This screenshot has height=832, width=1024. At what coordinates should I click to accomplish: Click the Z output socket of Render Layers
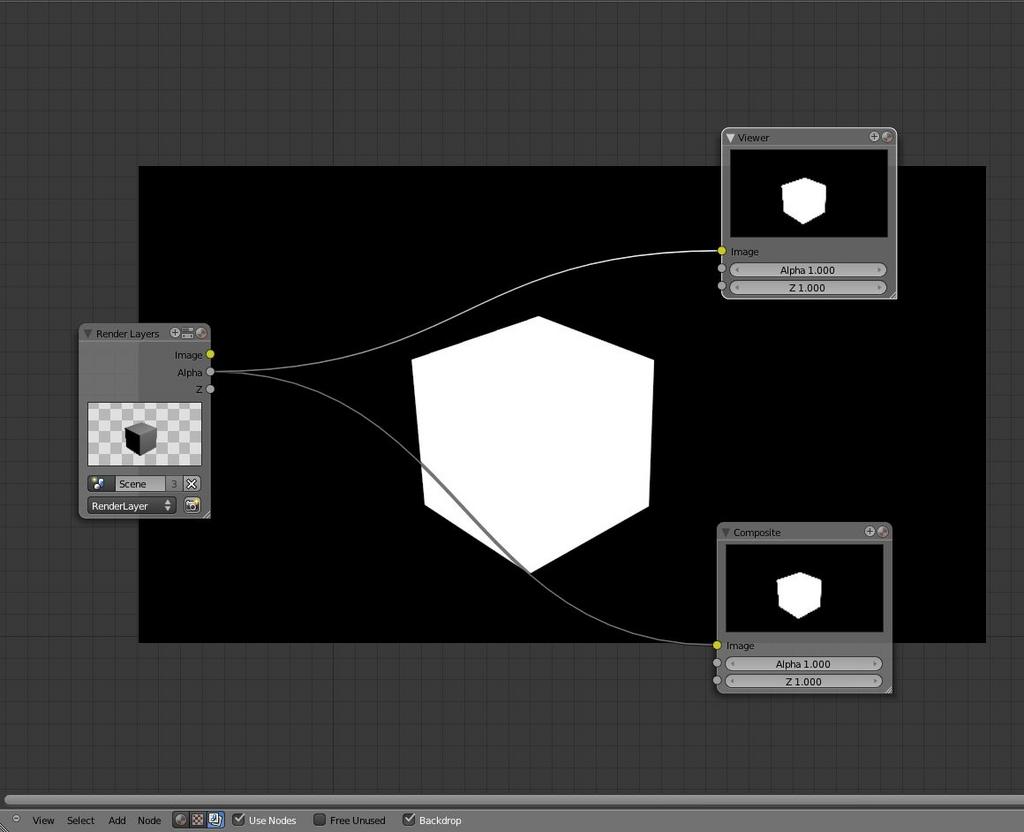click(210, 389)
